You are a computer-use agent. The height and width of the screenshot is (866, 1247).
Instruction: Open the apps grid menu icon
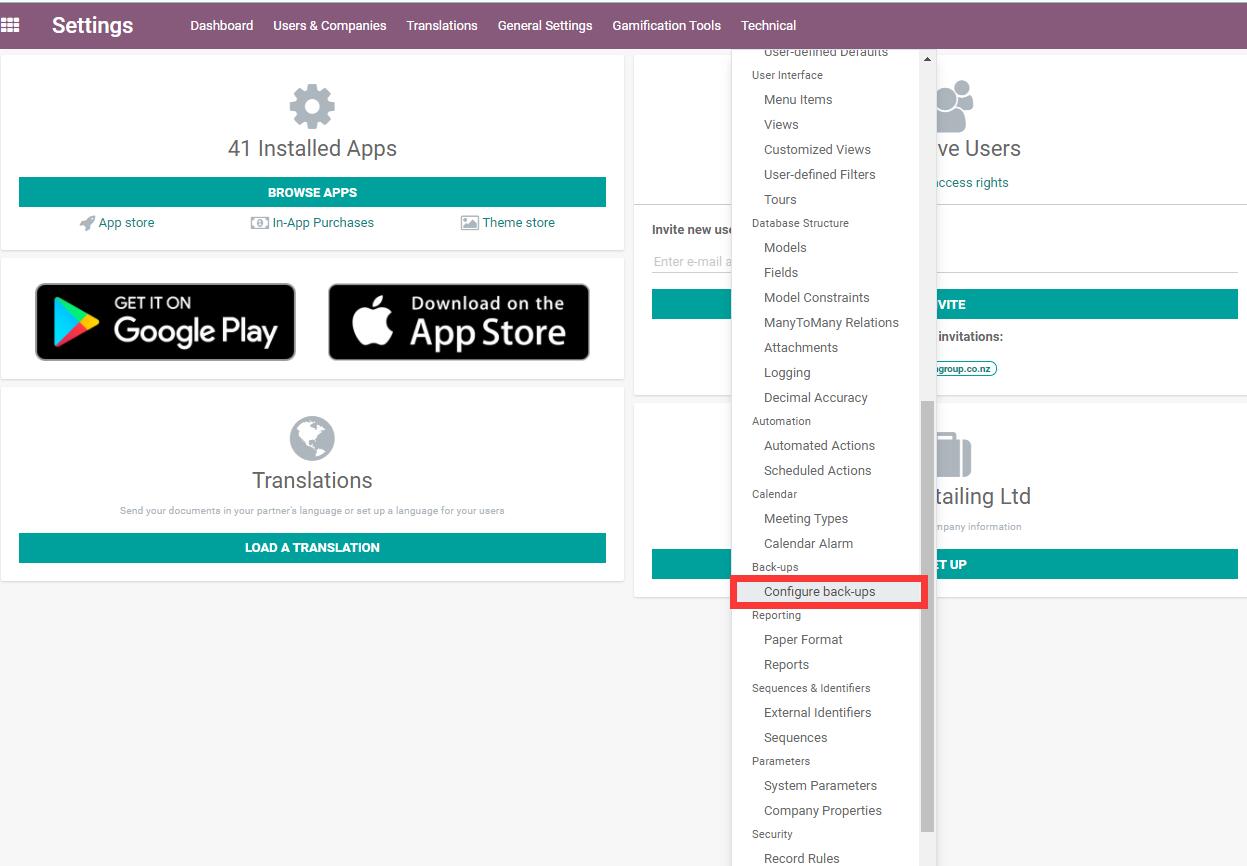(10, 25)
